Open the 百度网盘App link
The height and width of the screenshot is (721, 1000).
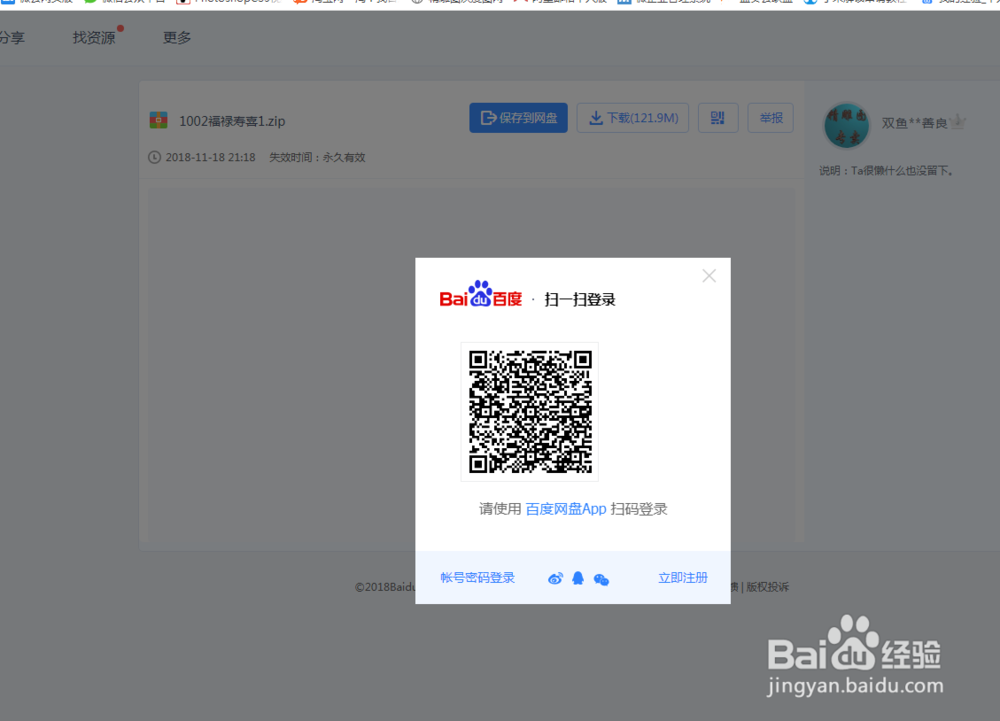(566, 509)
